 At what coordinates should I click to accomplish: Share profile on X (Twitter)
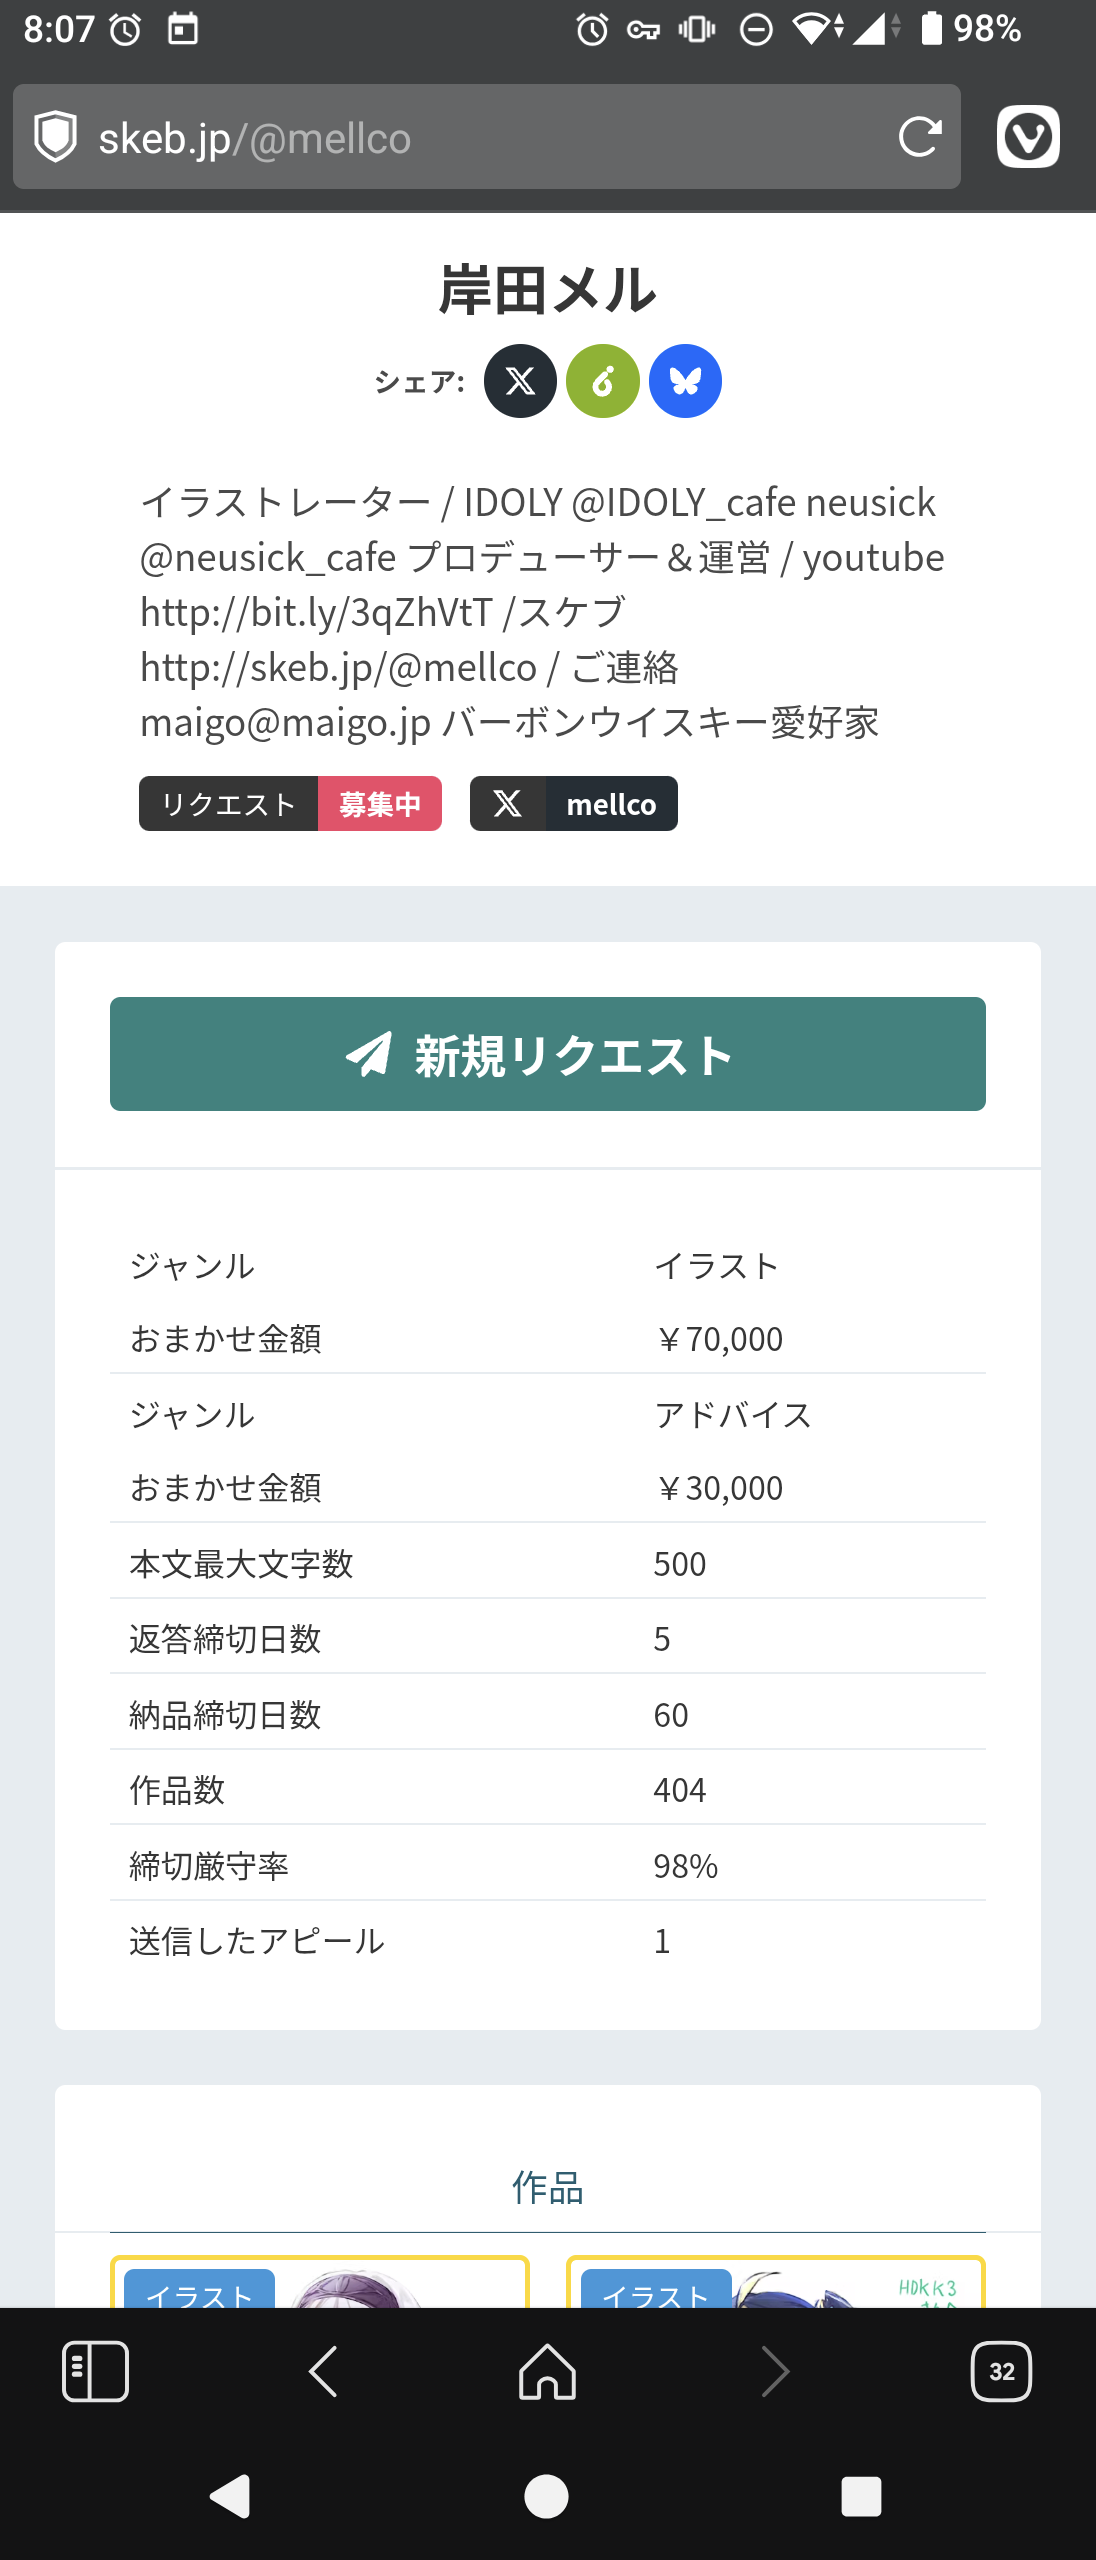point(520,381)
